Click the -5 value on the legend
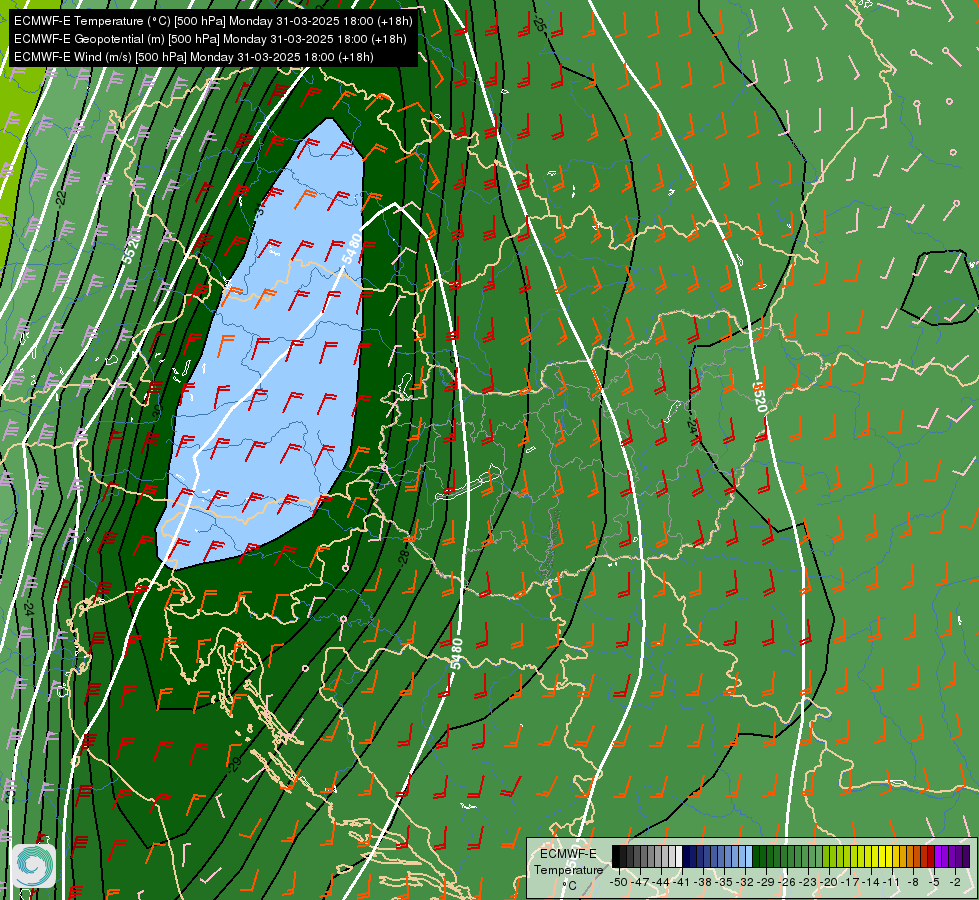The height and width of the screenshot is (900, 979). tap(934, 882)
